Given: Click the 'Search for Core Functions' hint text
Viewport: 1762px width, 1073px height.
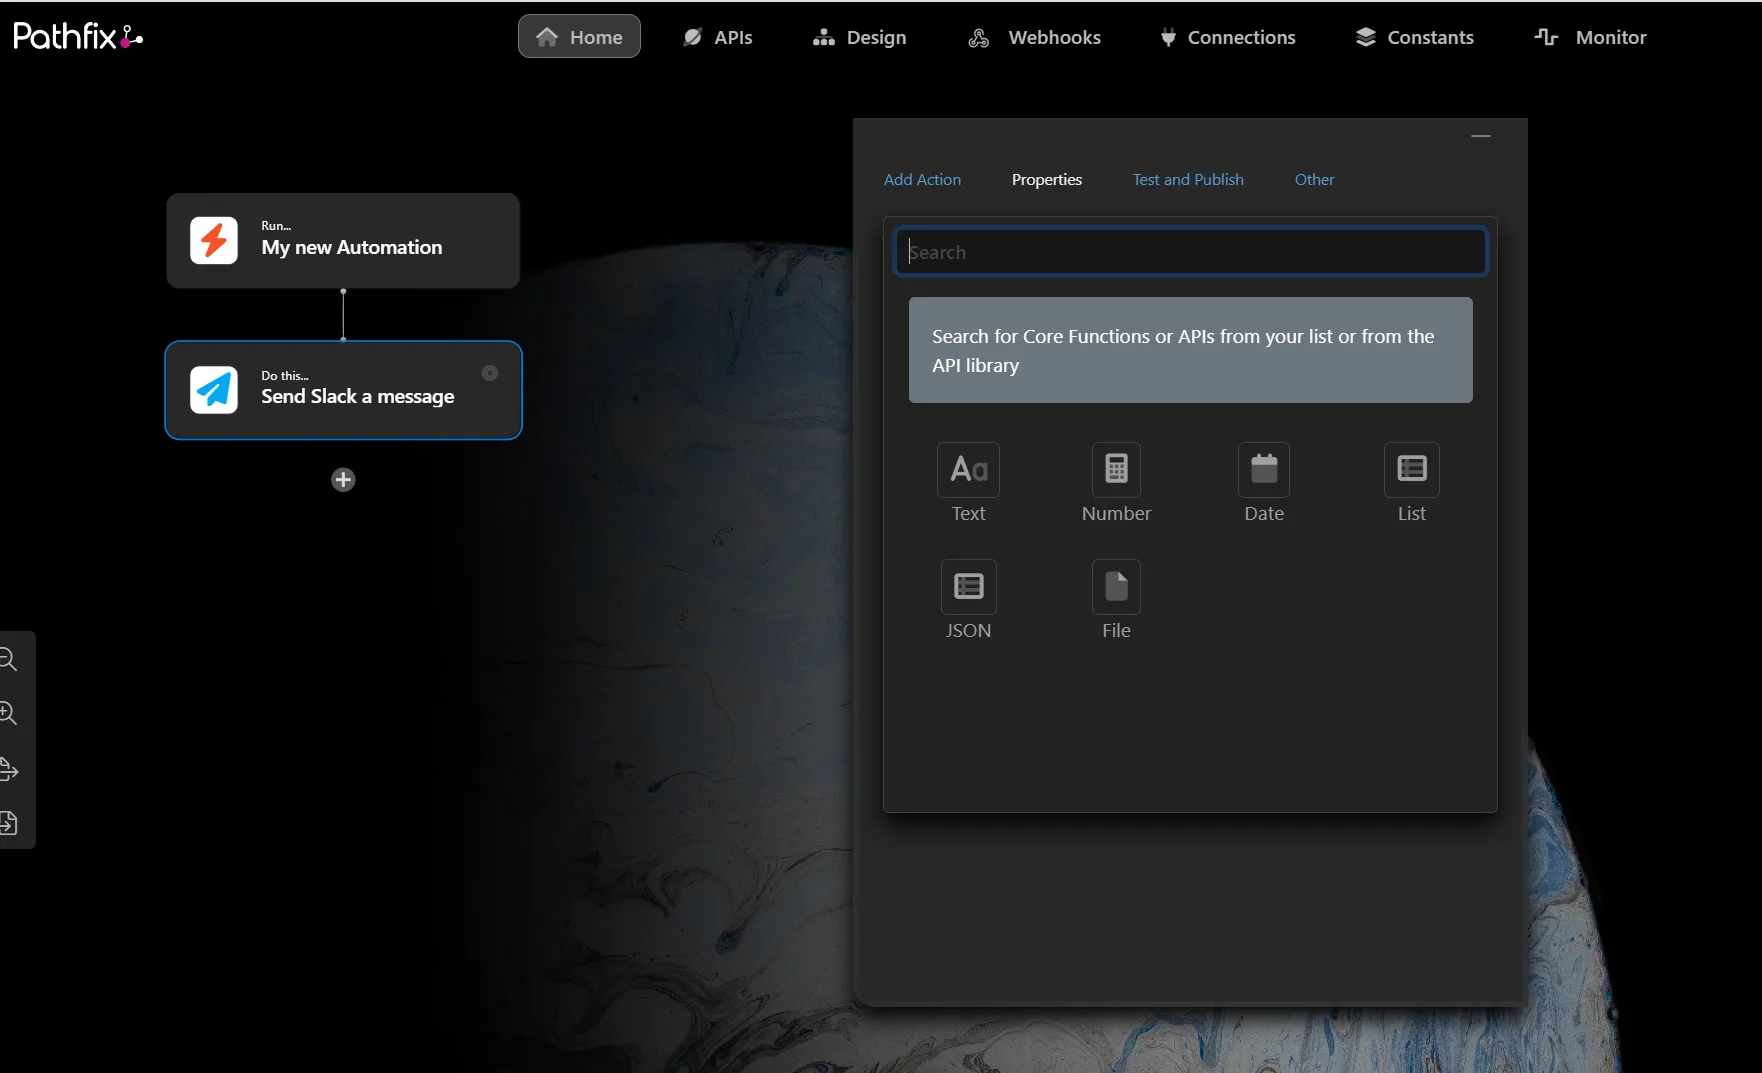Looking at the screenshot, I should pyautogui.click(x=1183, y=351).
